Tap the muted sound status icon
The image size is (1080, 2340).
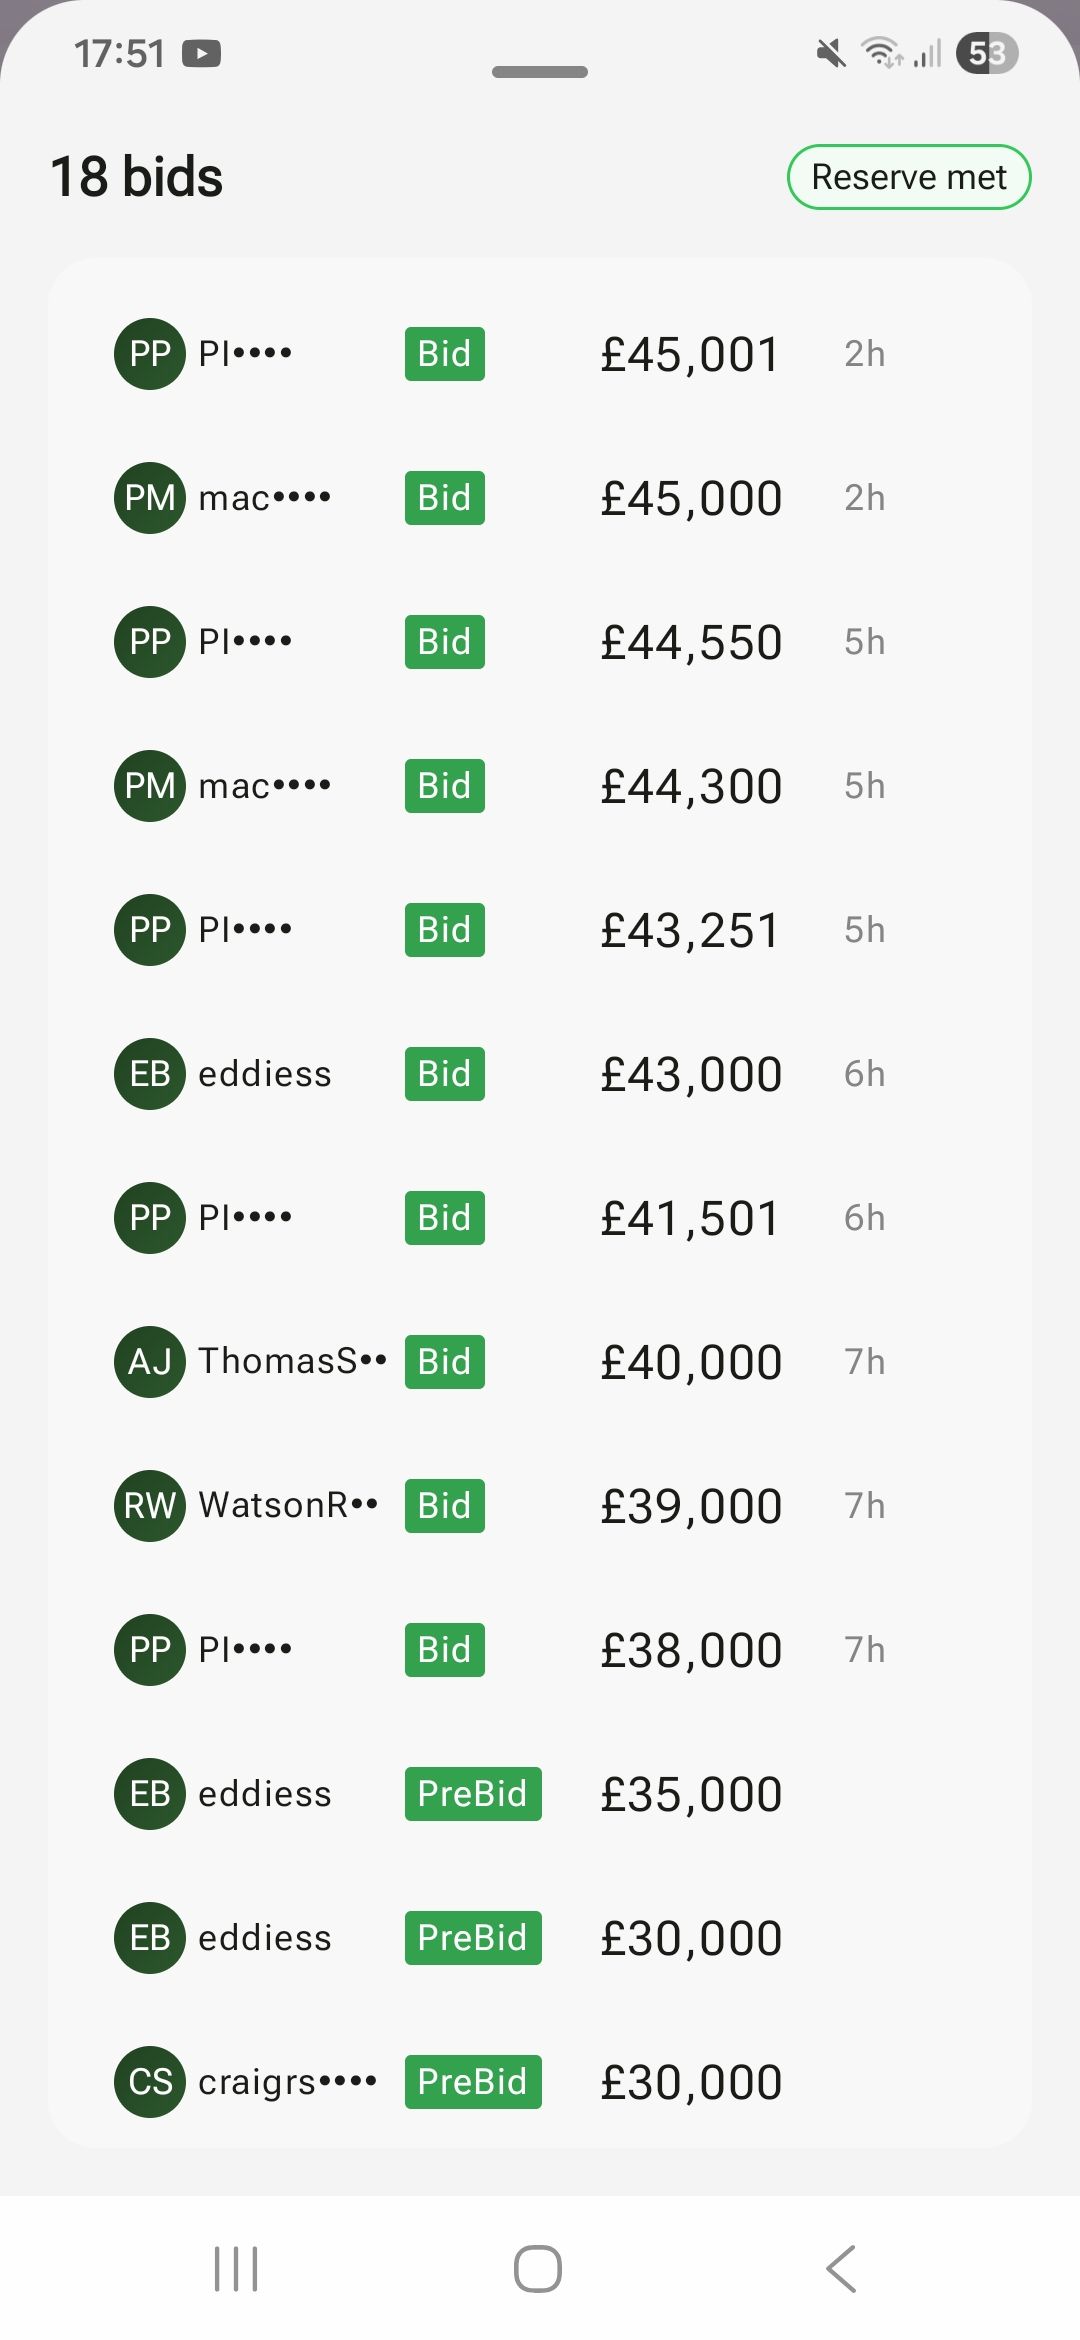click(830, 53)
